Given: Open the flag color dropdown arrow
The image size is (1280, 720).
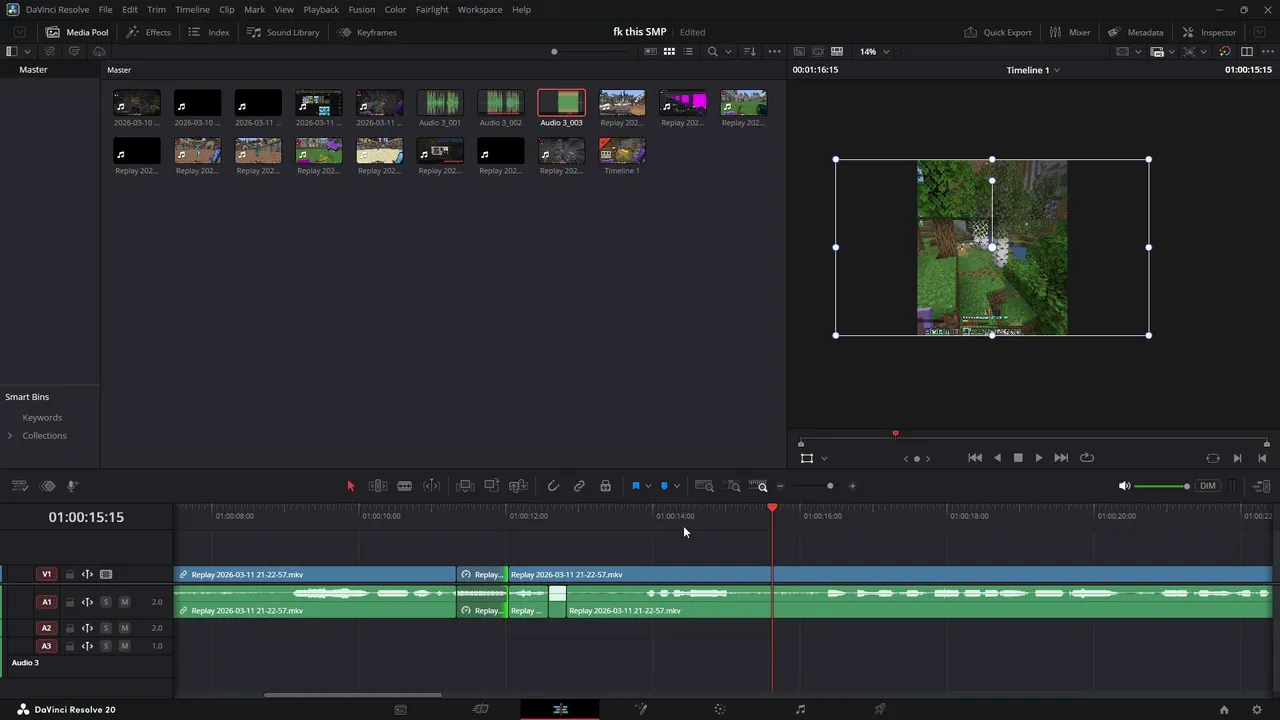Looking at the screenshot, I should point(648,486).
